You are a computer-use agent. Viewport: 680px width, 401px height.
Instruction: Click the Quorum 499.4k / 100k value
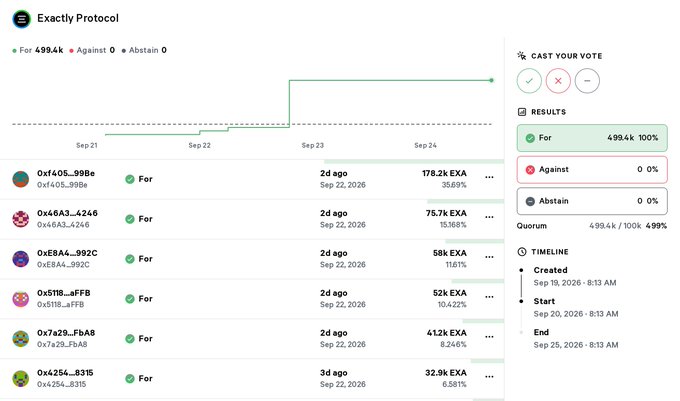tap(615, 226)
